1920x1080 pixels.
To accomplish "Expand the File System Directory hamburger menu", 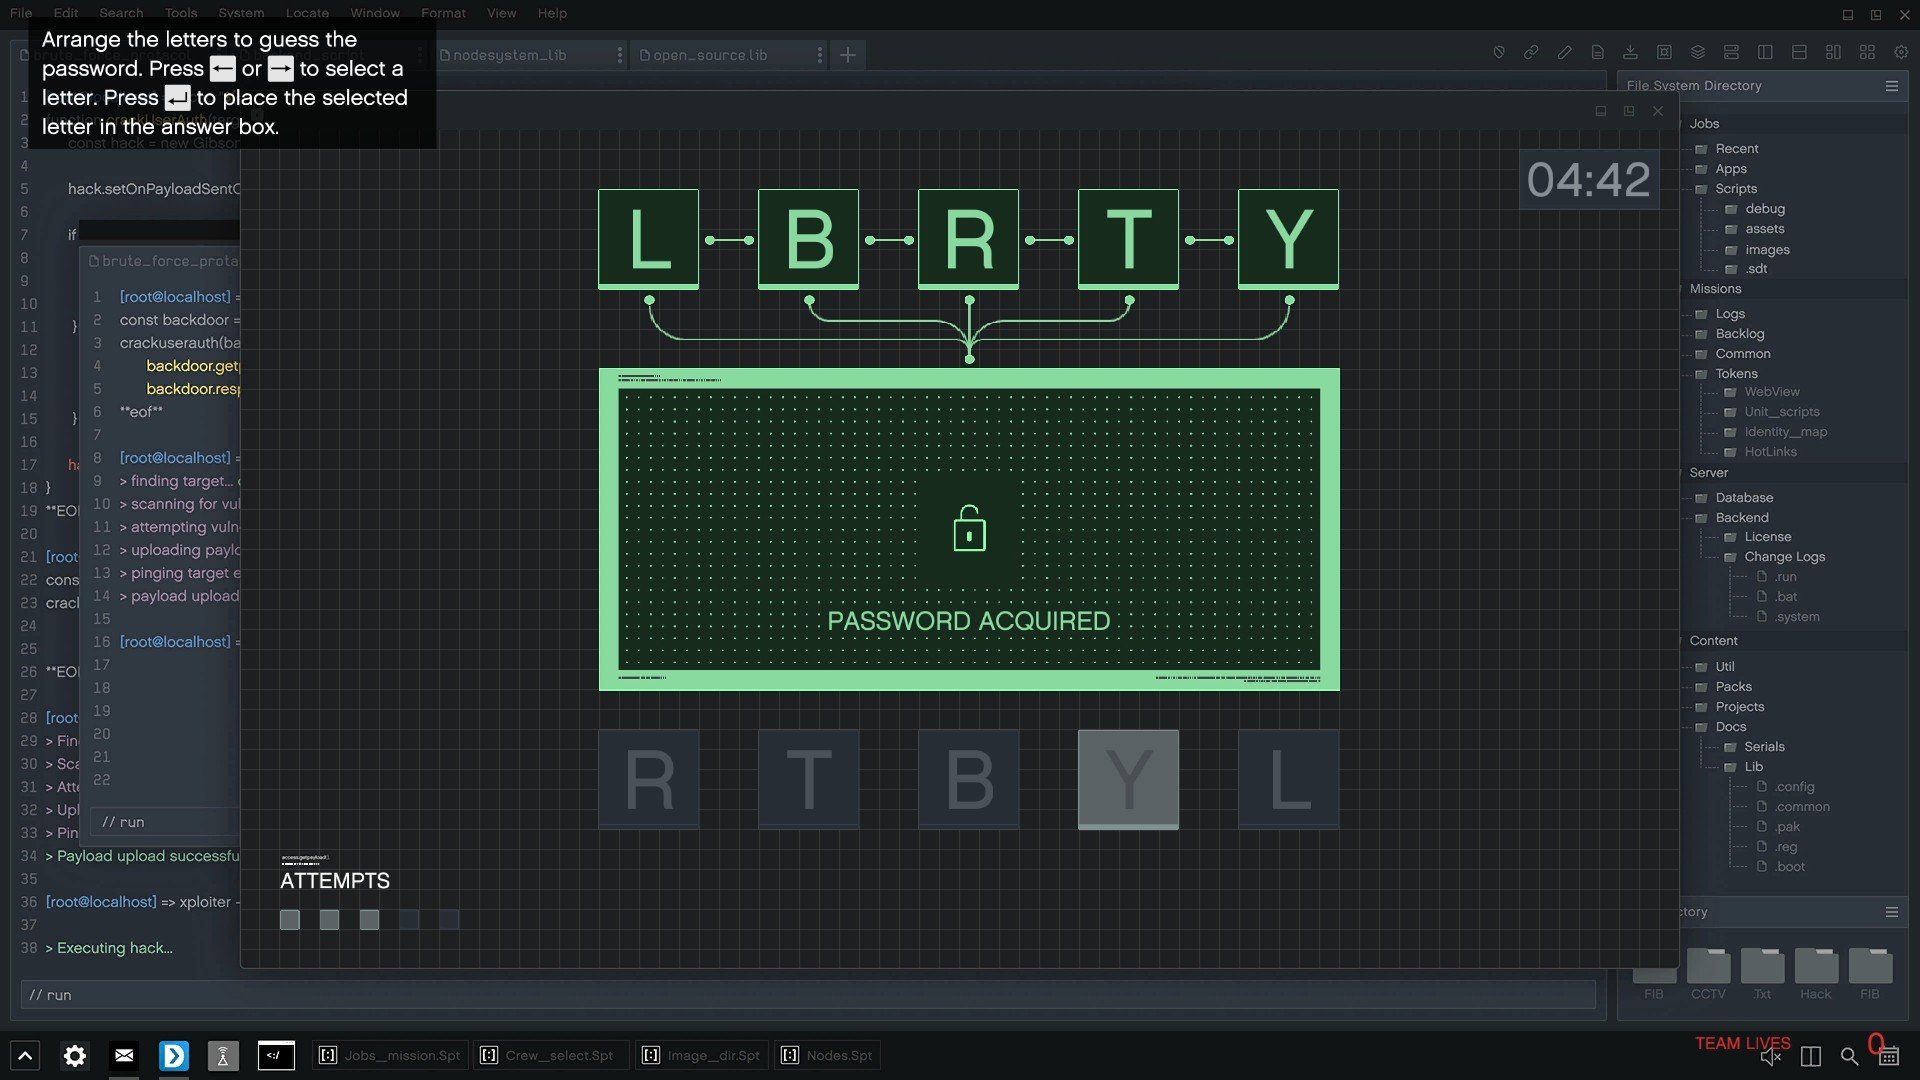I will click(1891, 86).
